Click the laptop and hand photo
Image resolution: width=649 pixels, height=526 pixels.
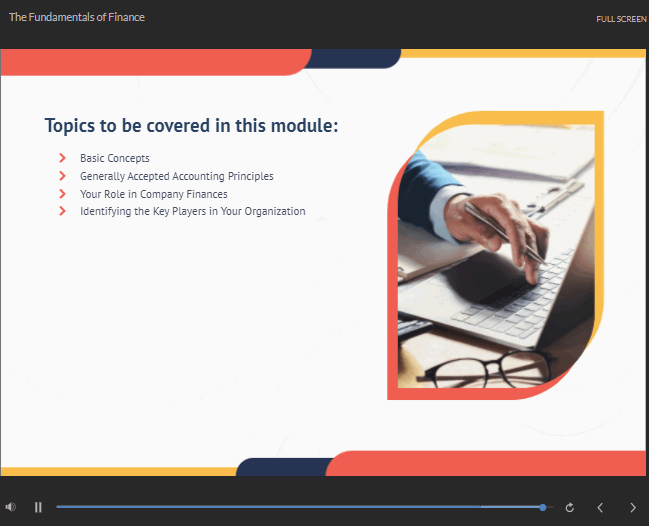coord(496,256)
